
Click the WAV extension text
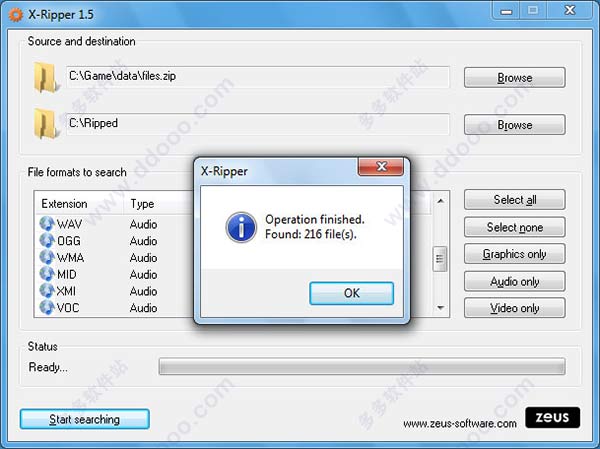tap(69, 224)
